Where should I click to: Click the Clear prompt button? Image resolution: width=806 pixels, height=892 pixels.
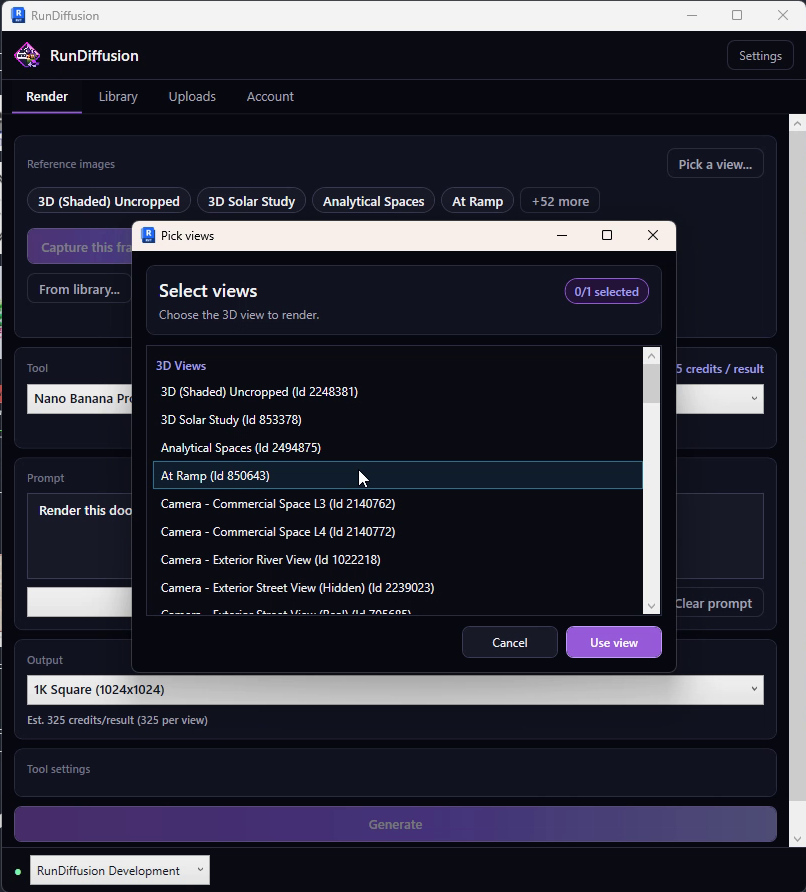pos(719,603)
